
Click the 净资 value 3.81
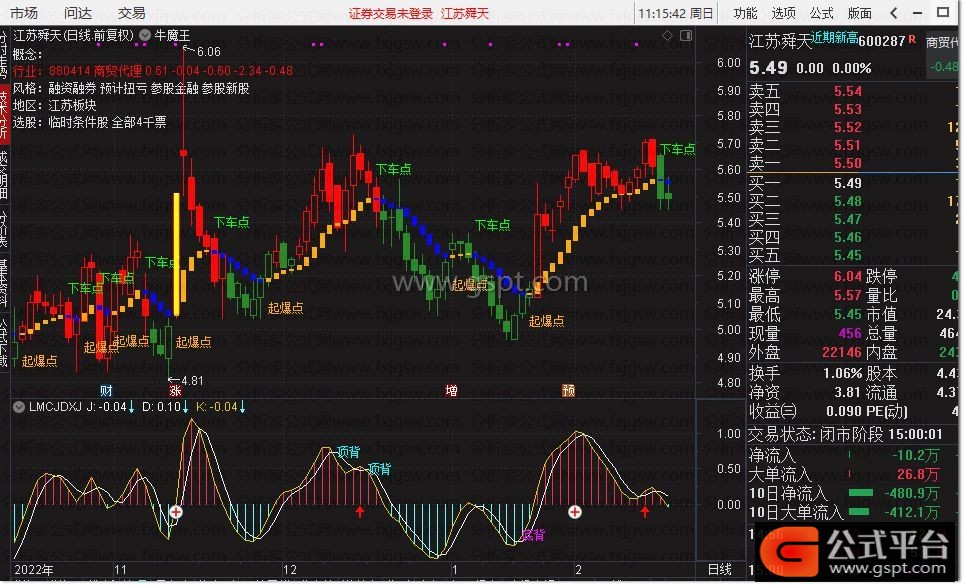(847, 392)
